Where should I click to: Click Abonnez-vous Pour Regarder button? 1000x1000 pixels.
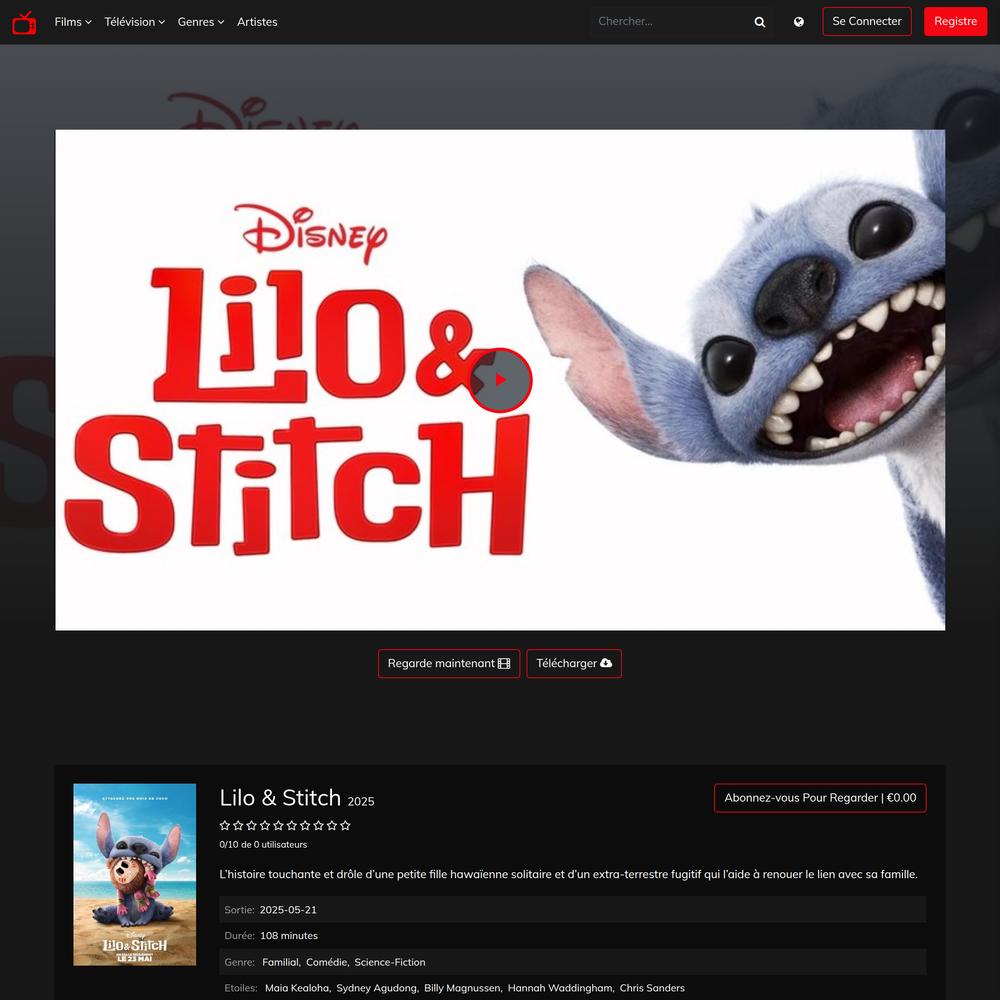820,798
